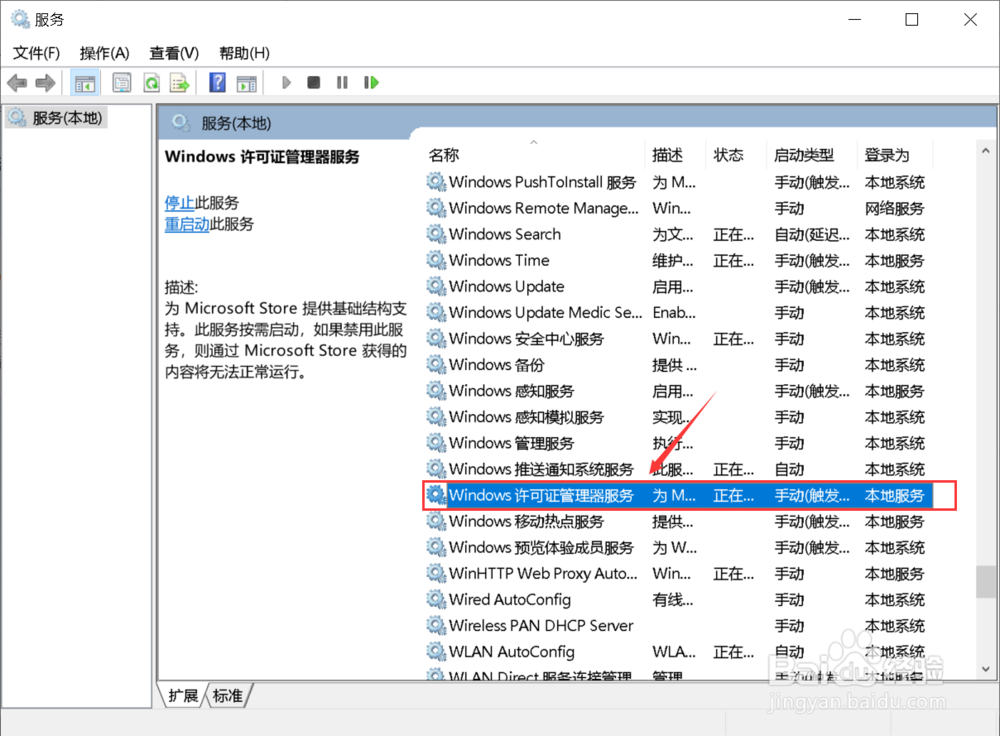Viewport: 1000px width, 736px height.
Task: Toggle the Action pane toolbar icon
Action: click(246, 83)
